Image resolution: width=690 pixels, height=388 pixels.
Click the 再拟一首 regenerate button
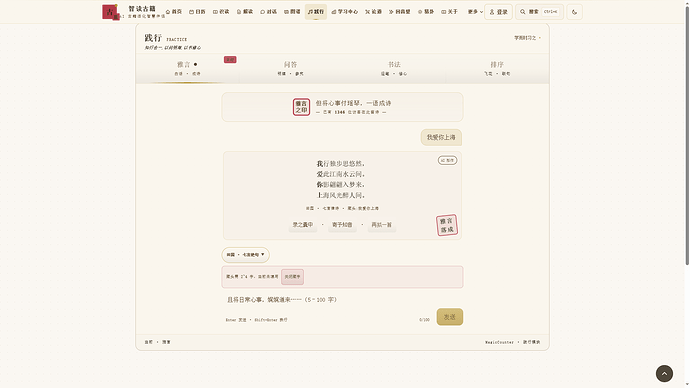tap(382, 225)
